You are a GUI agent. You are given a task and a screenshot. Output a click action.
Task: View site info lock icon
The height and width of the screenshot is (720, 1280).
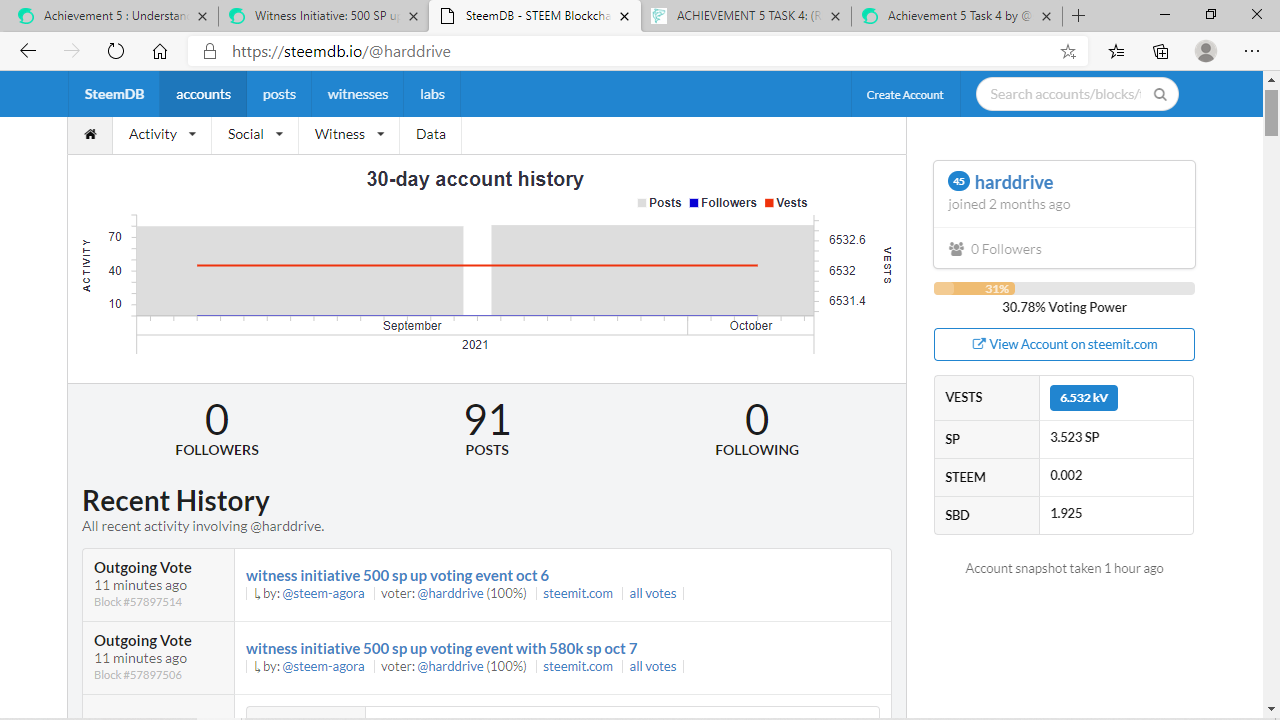tap(209, 52)
